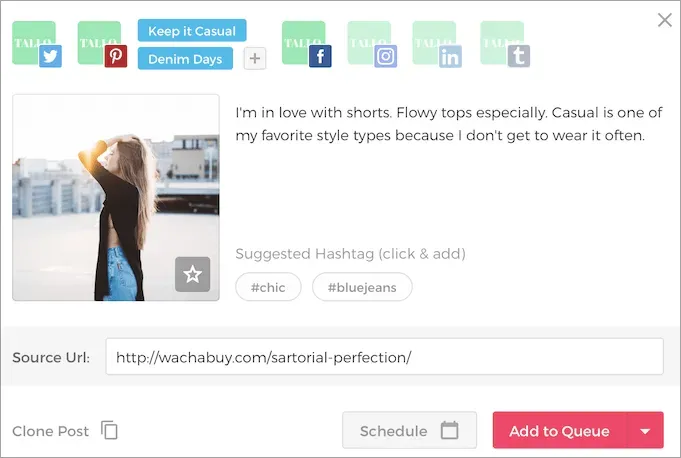Select the Keep it Casual board tag
The height and width of the screenshot is (458, 681).
tap(192, 31)
